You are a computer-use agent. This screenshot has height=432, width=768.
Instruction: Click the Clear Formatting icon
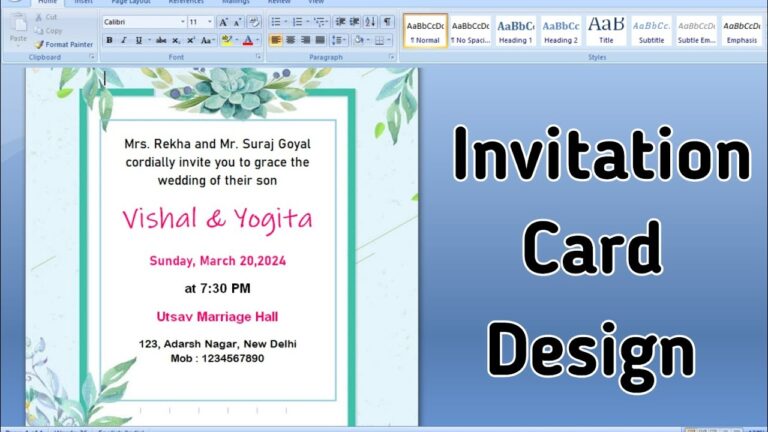tap(253, 21)
